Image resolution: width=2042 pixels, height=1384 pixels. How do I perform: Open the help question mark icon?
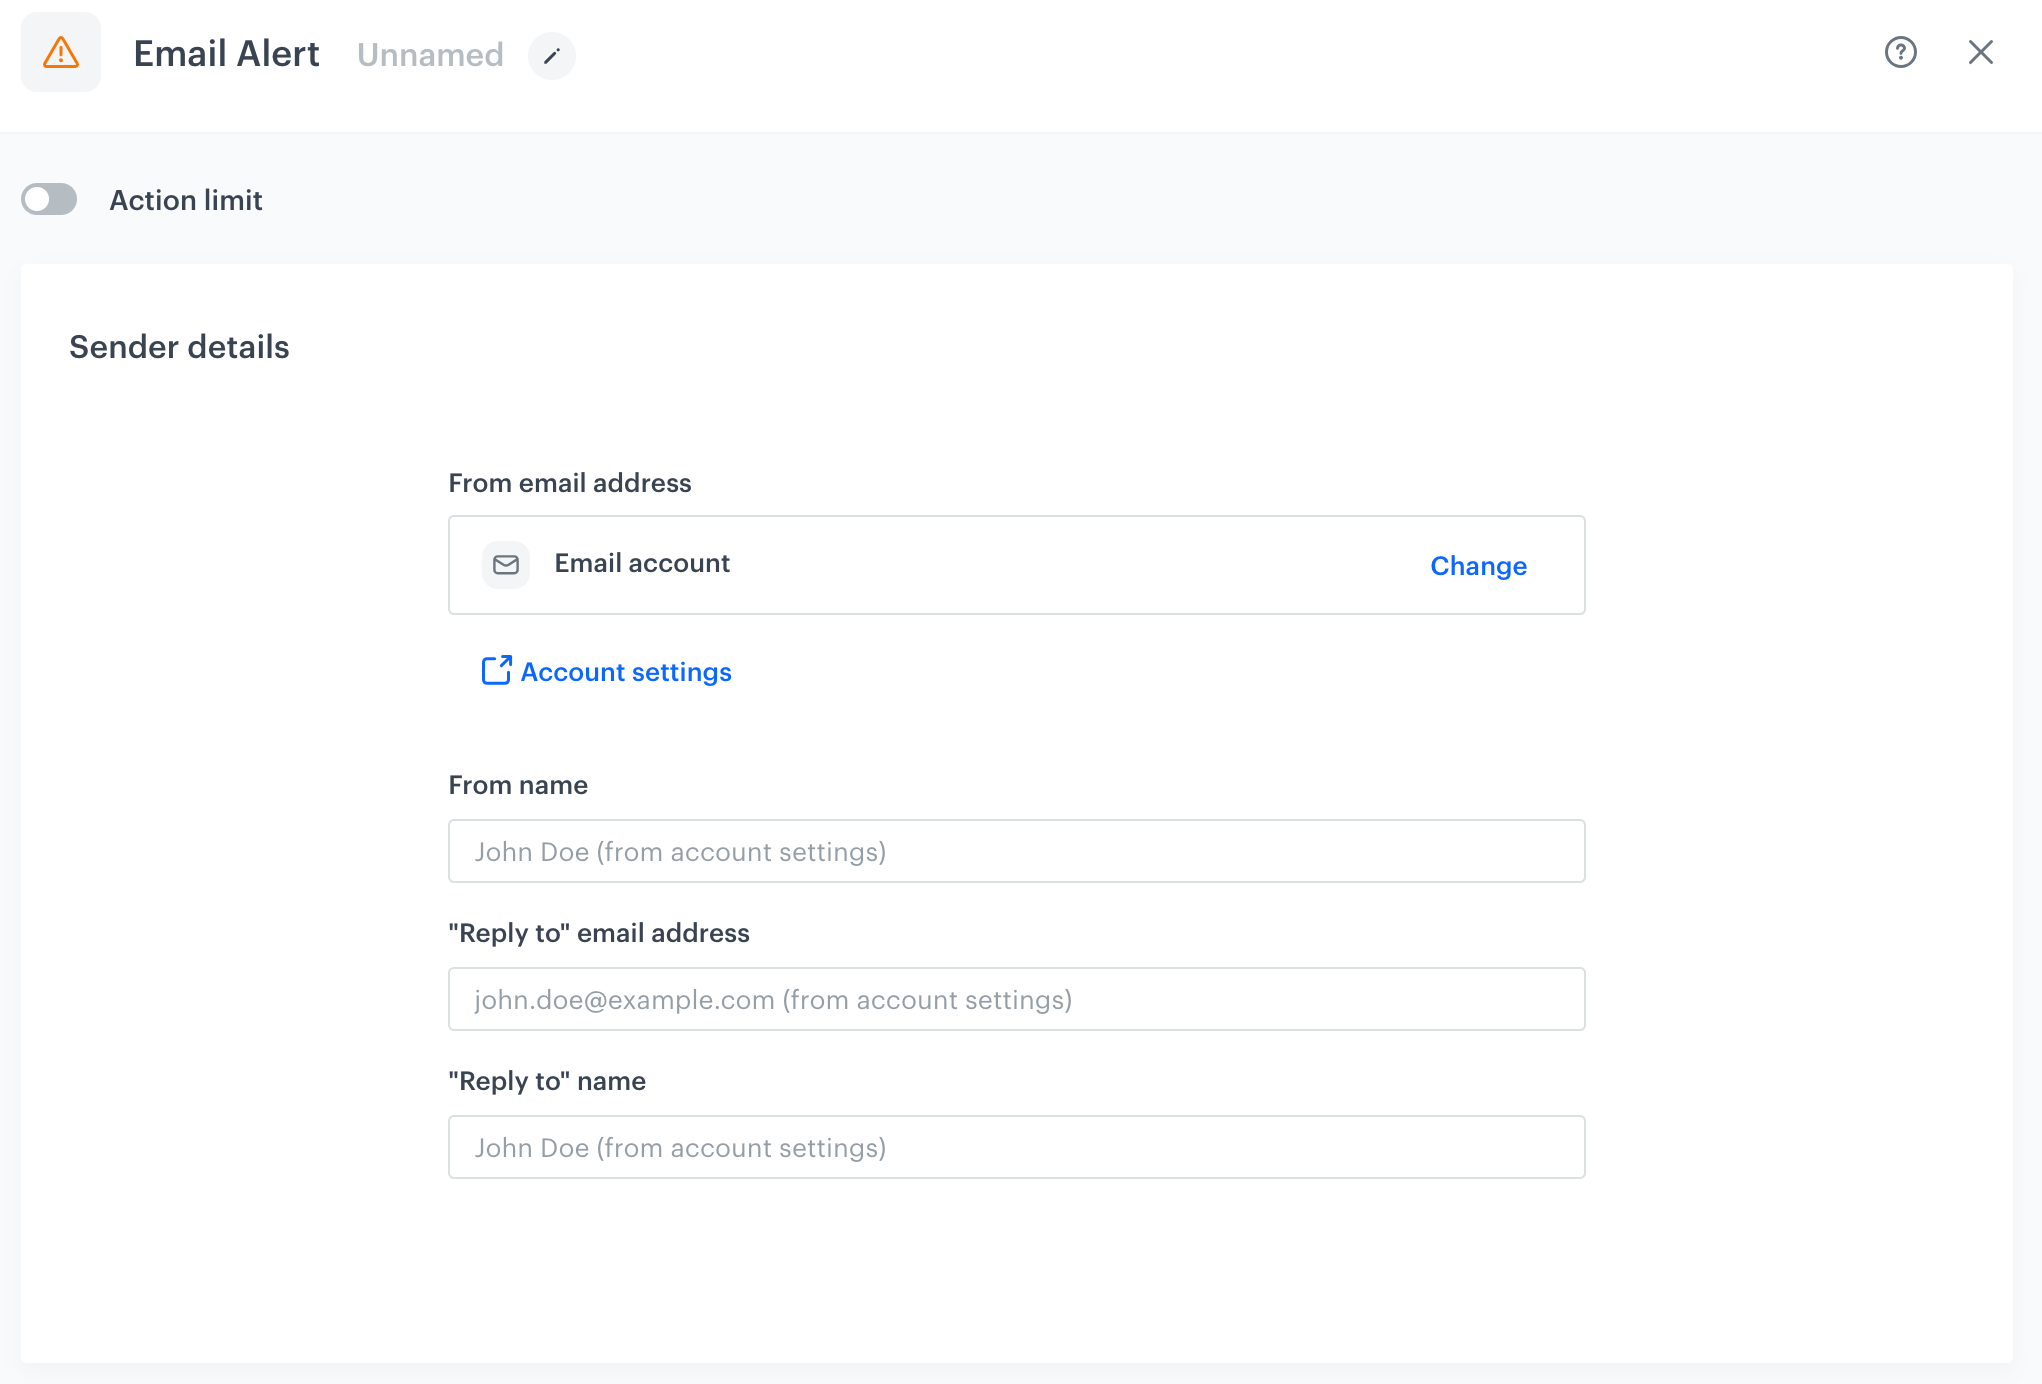coord(1900,52)
